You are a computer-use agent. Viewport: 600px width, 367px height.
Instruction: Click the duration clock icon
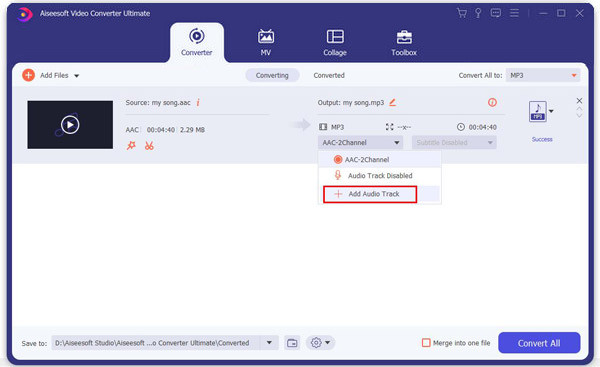tap(461, 127)
